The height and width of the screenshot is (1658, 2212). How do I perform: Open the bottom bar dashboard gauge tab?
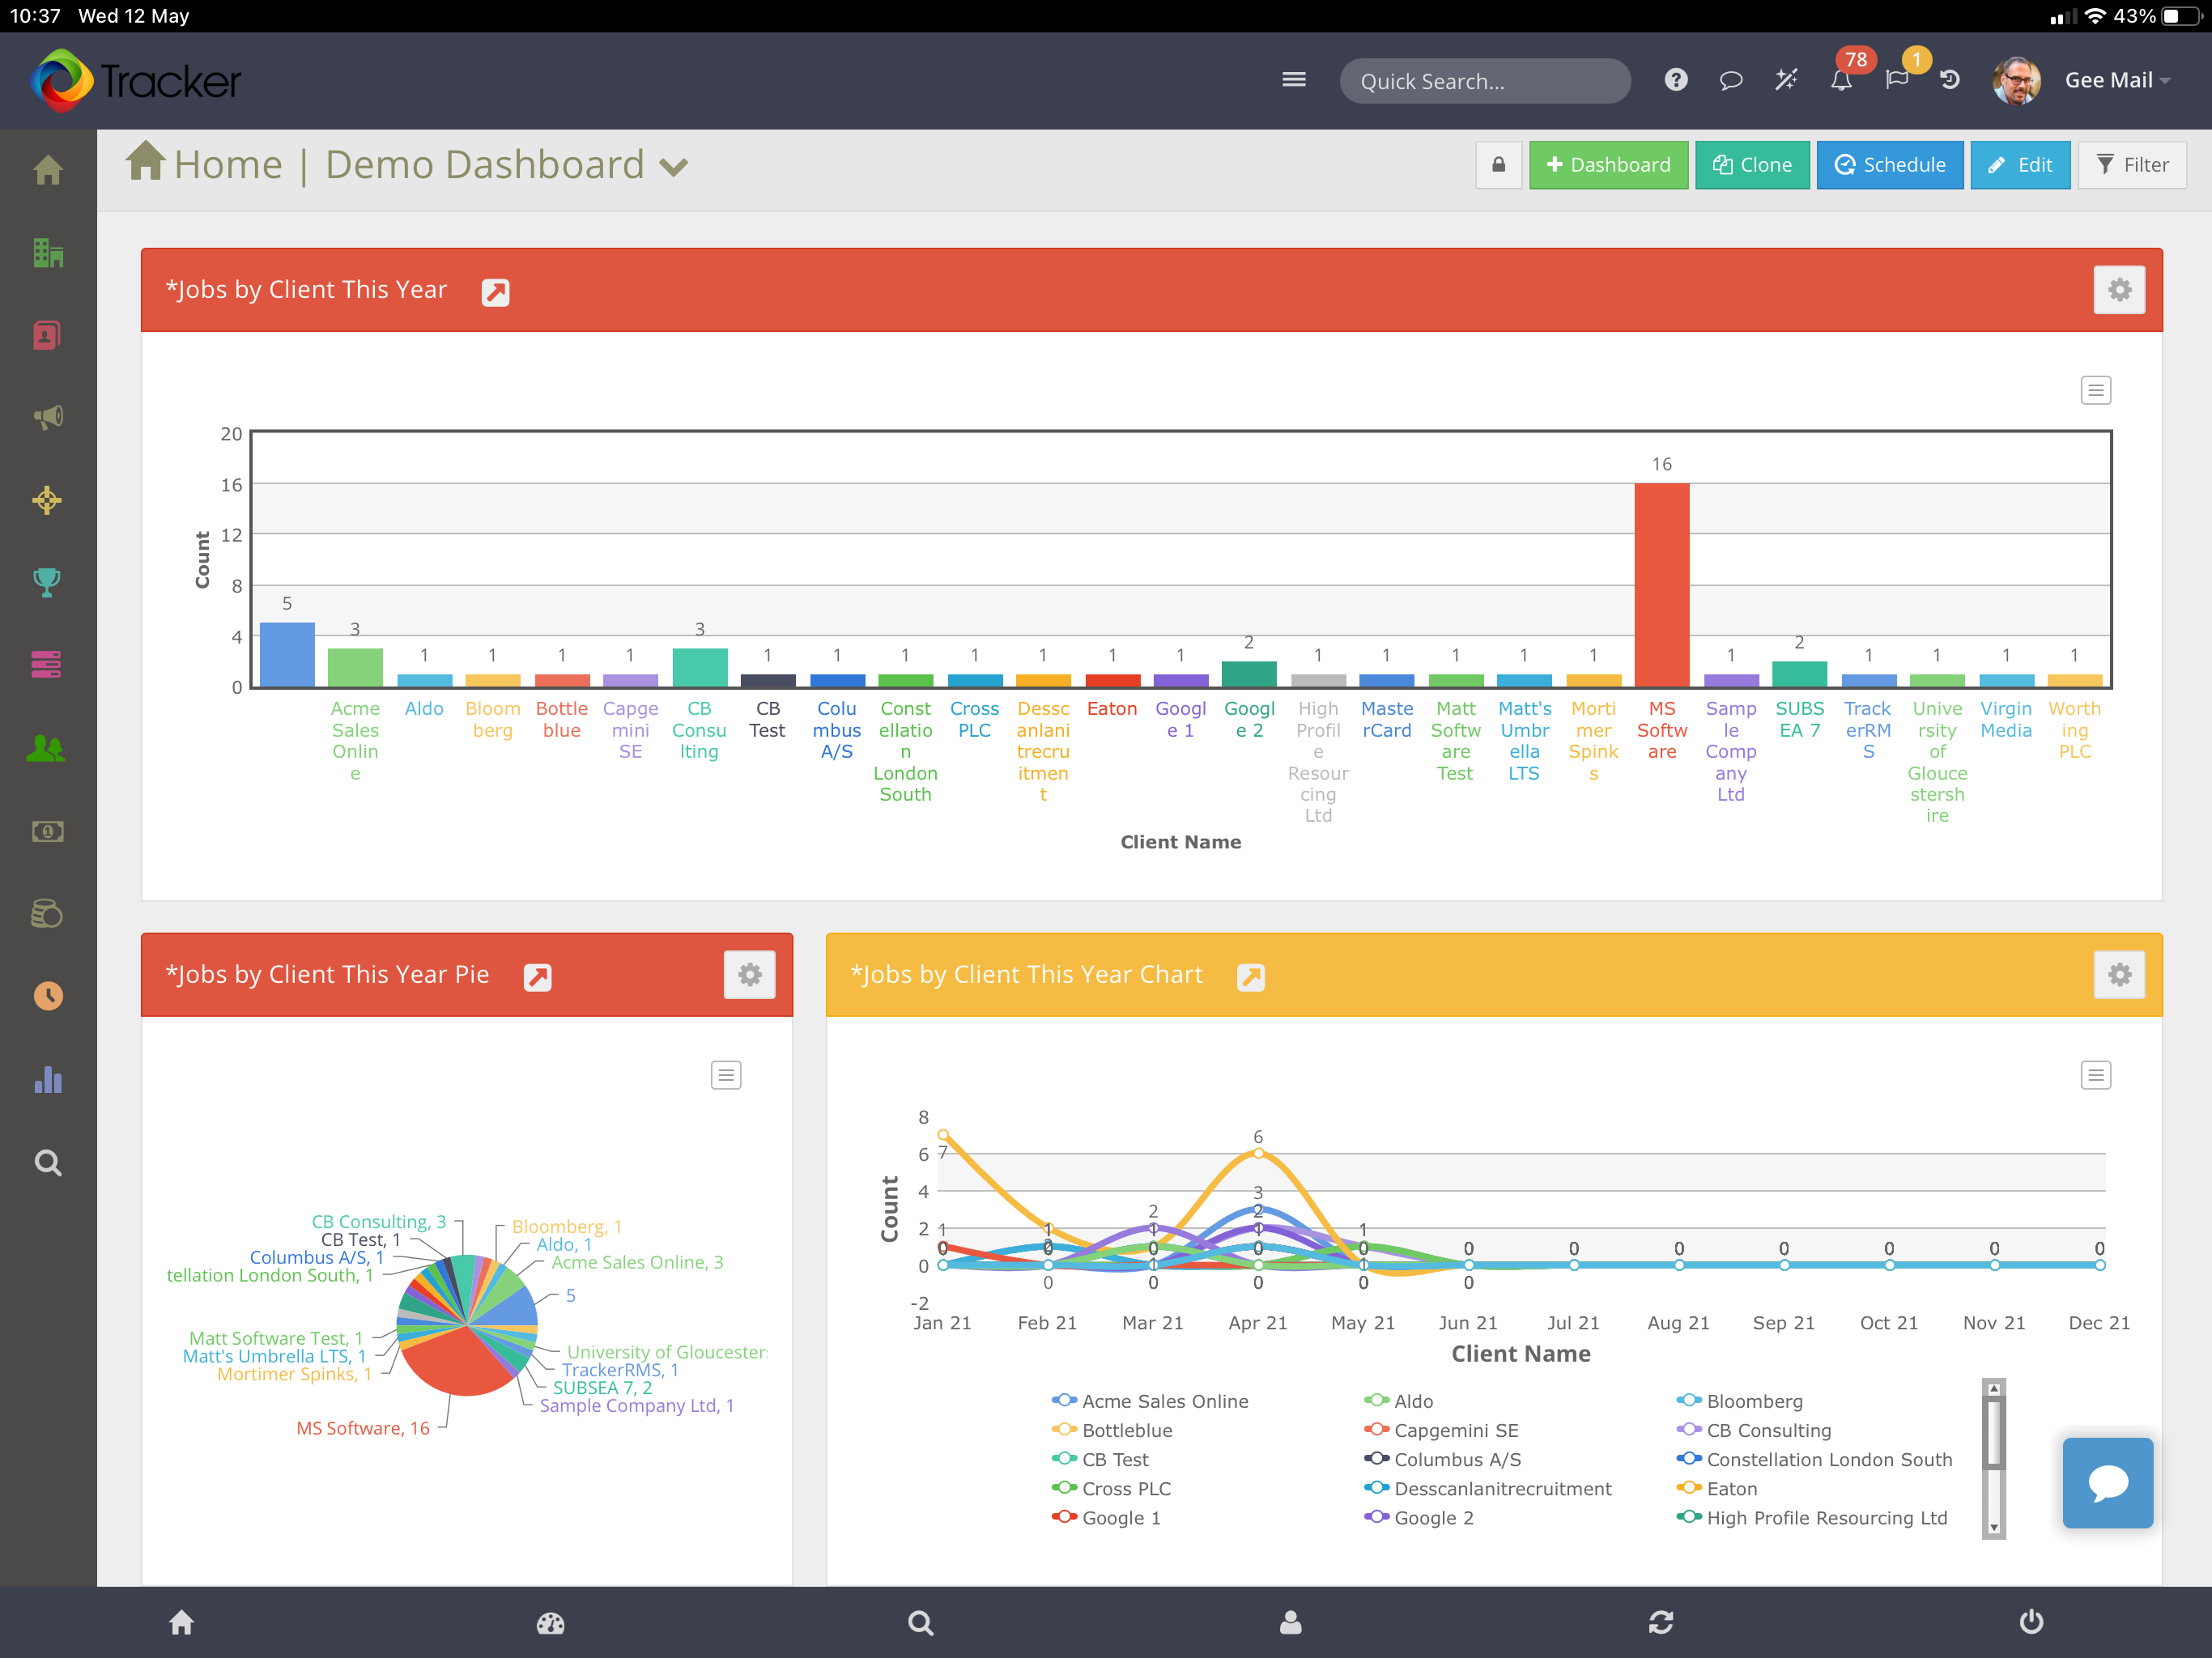[x=551, y=1622]
